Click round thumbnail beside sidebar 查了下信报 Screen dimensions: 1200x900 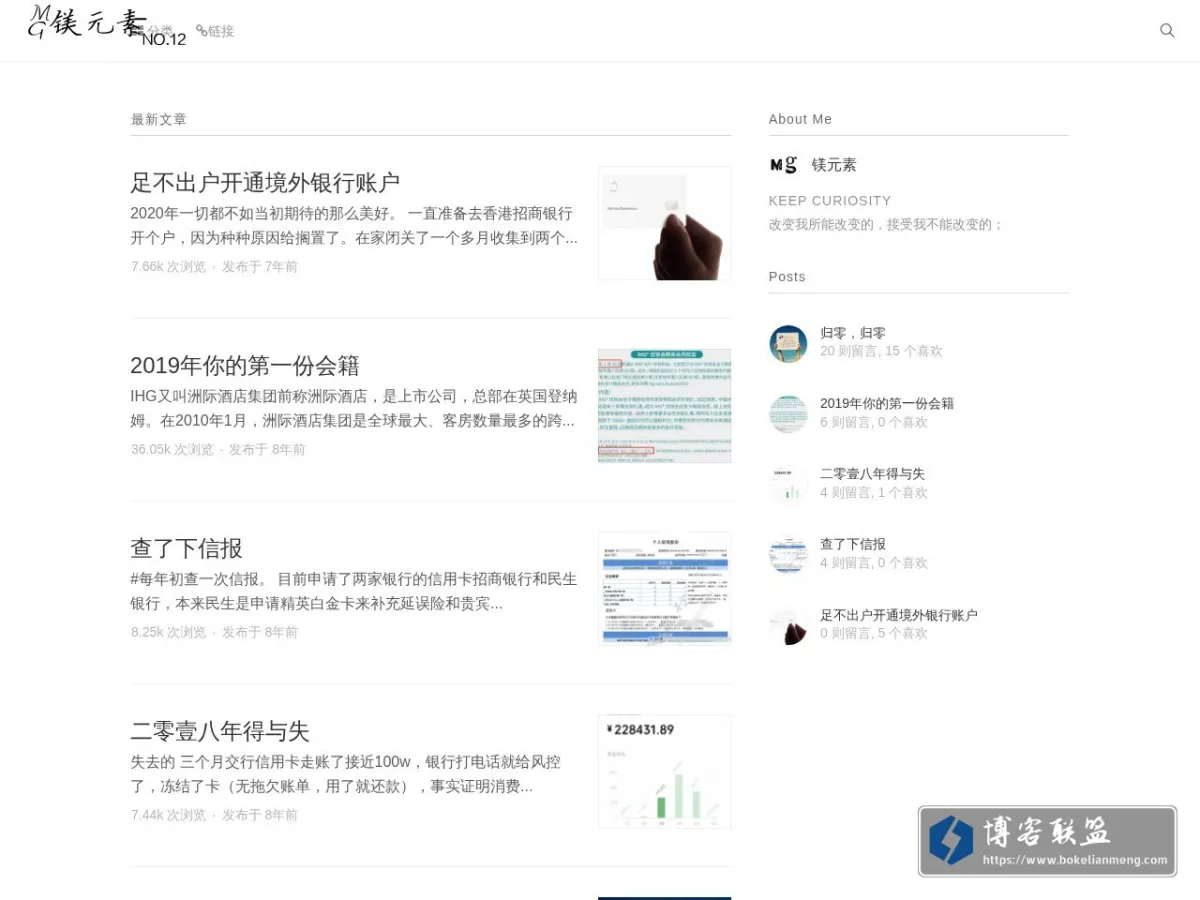(788, 555)
